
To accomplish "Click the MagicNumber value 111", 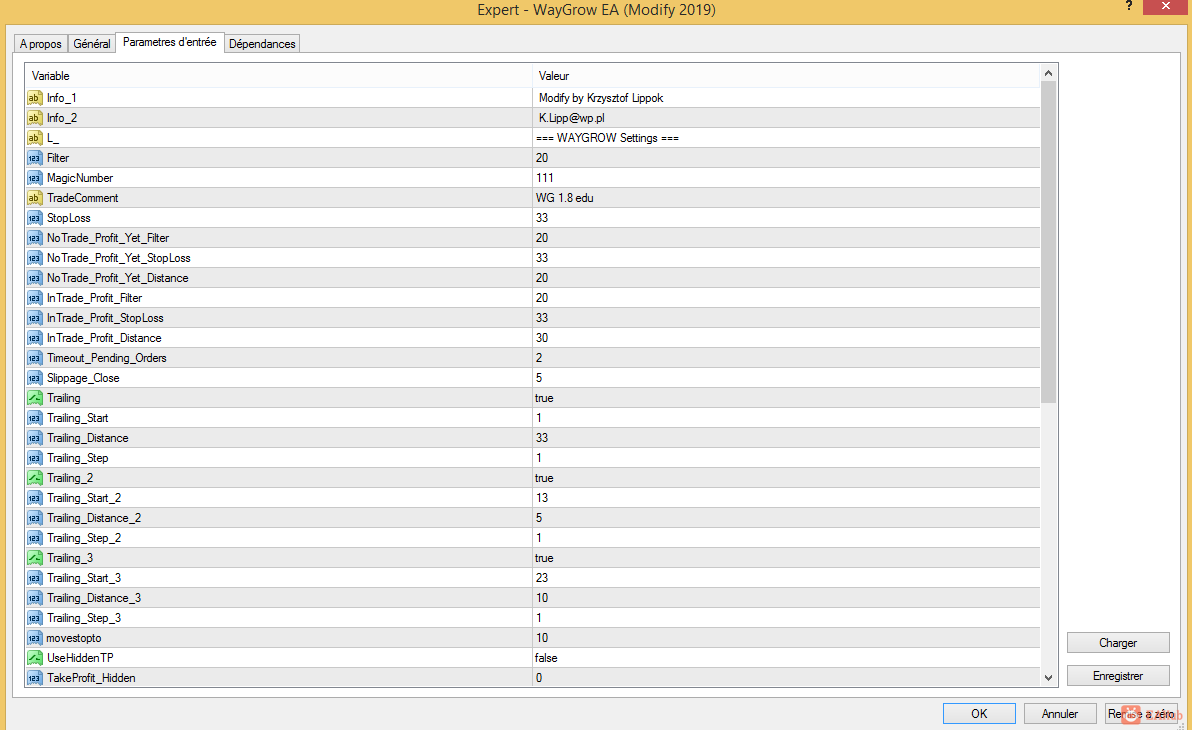I will [544, 178].
